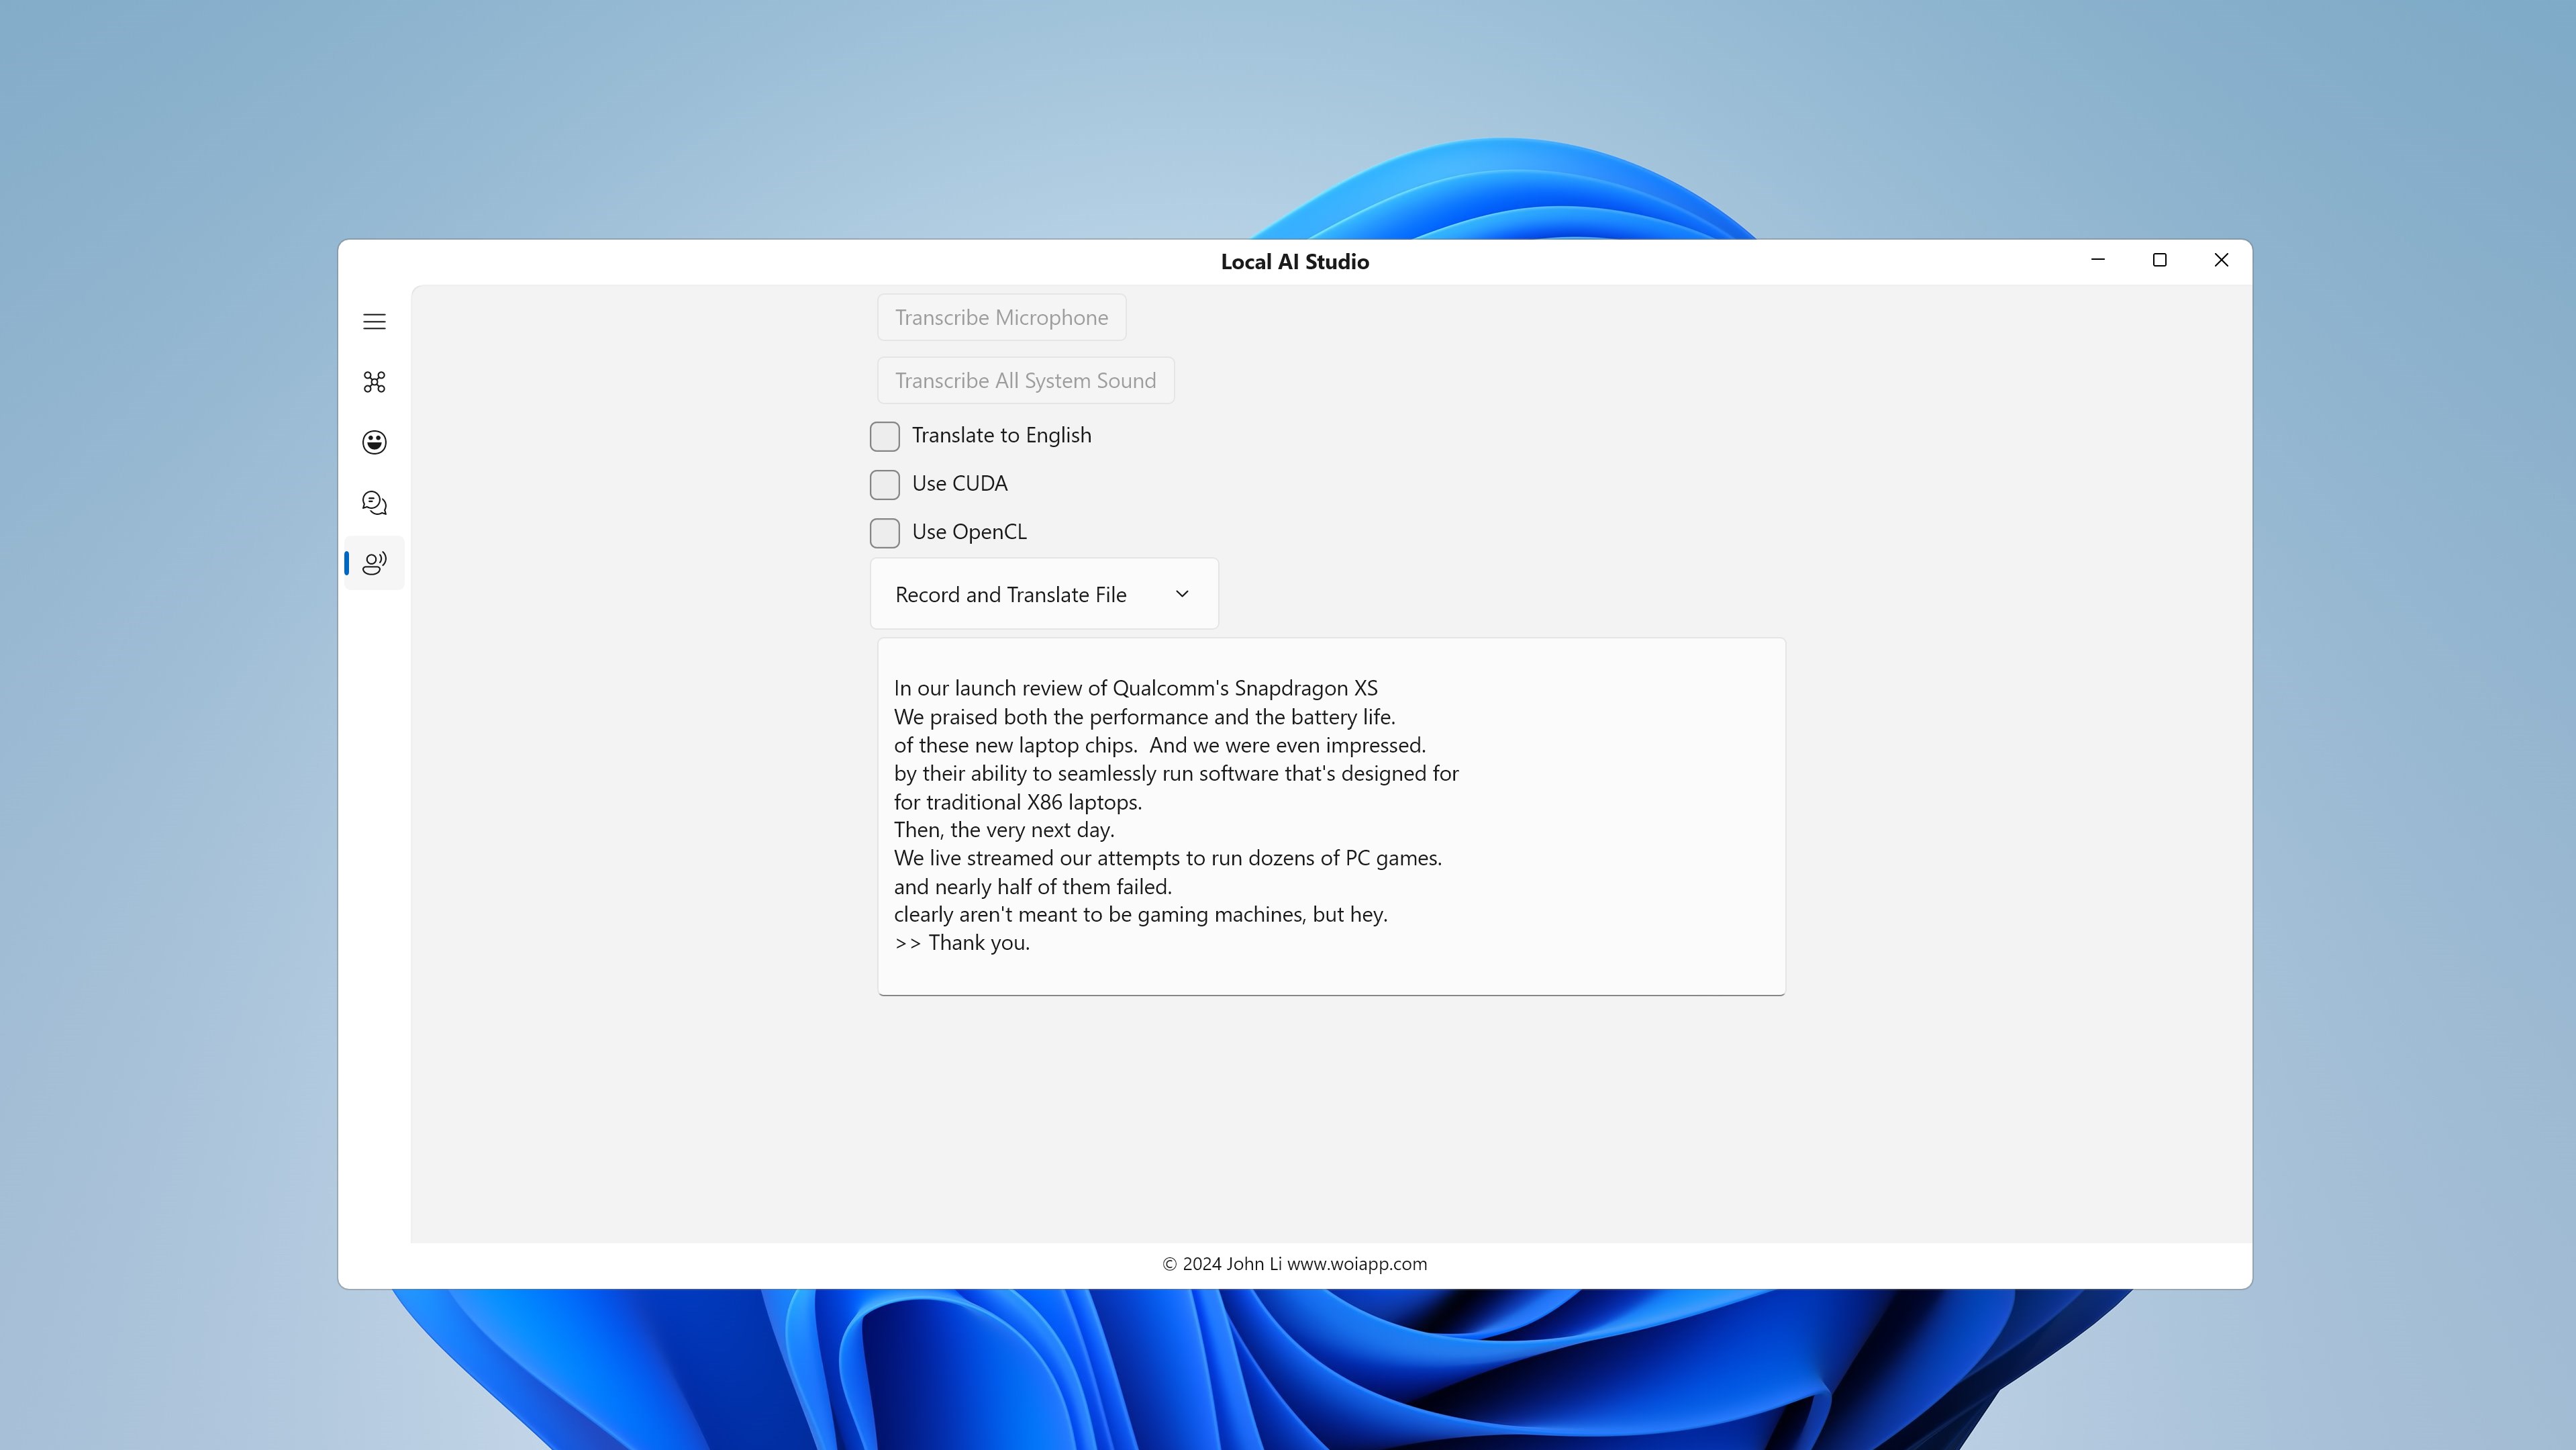The width and height of the screenshot is (2576, 1450).
Task: Minimize the Local AI Studio window
Action: click(2098, 260)
